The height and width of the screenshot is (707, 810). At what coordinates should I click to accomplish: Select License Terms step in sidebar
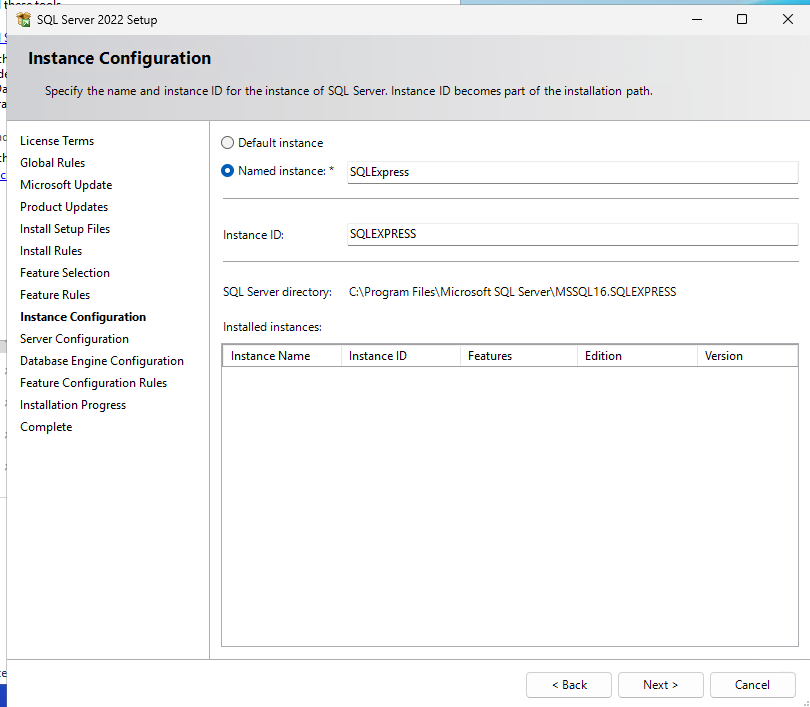click(57, 141)
